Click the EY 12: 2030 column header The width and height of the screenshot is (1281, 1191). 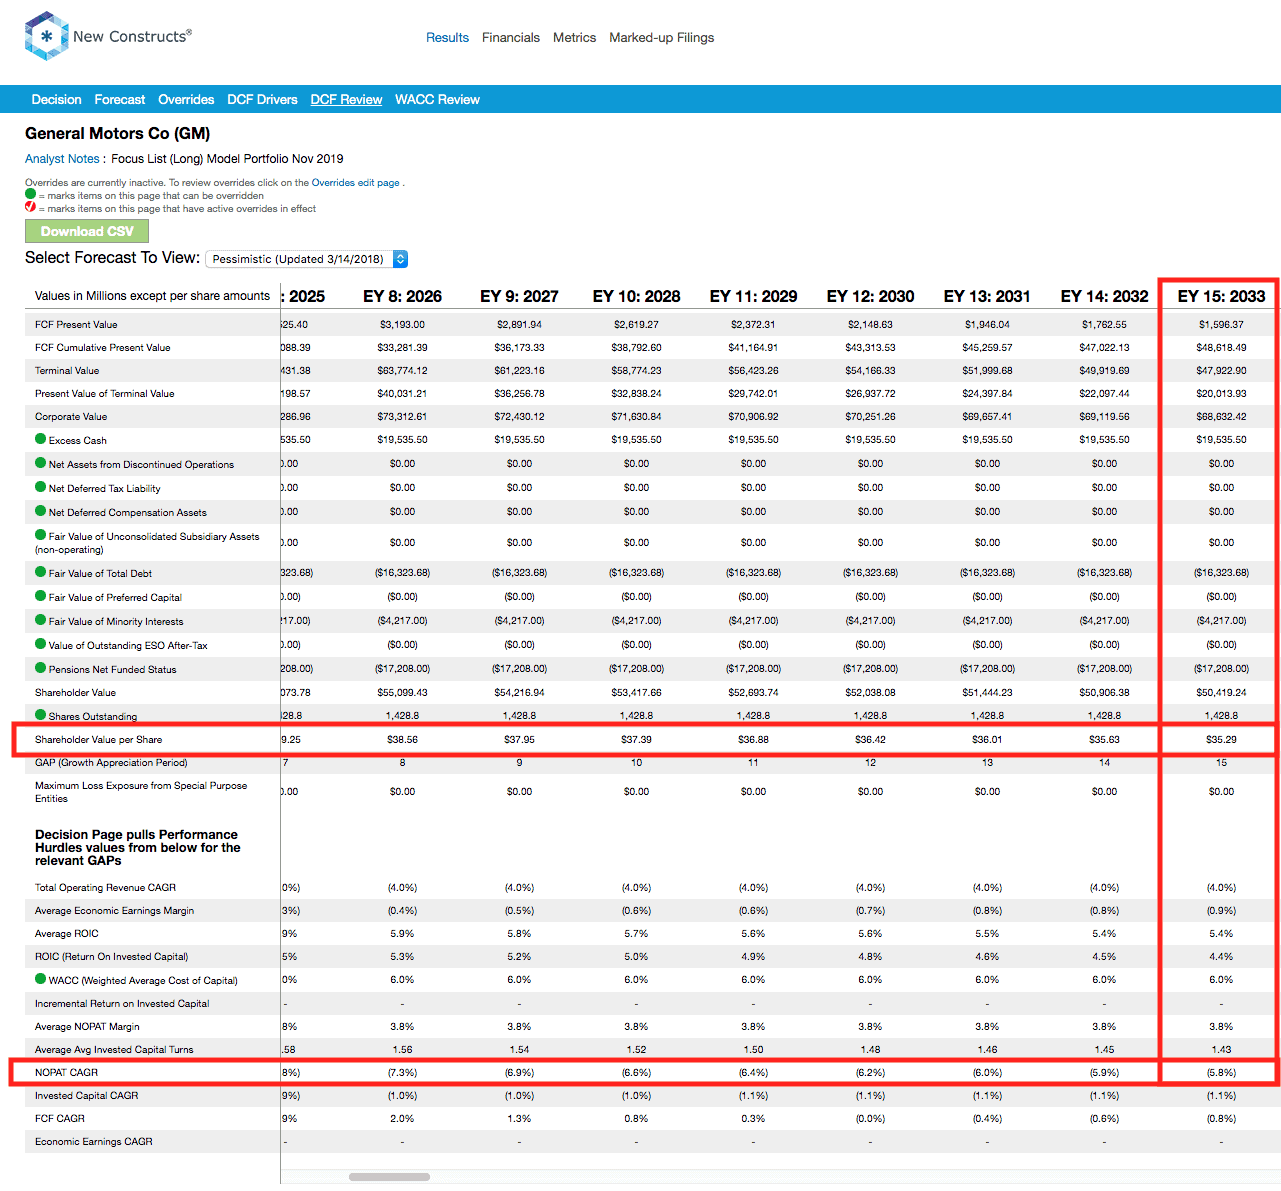click(x=870, y=296)
